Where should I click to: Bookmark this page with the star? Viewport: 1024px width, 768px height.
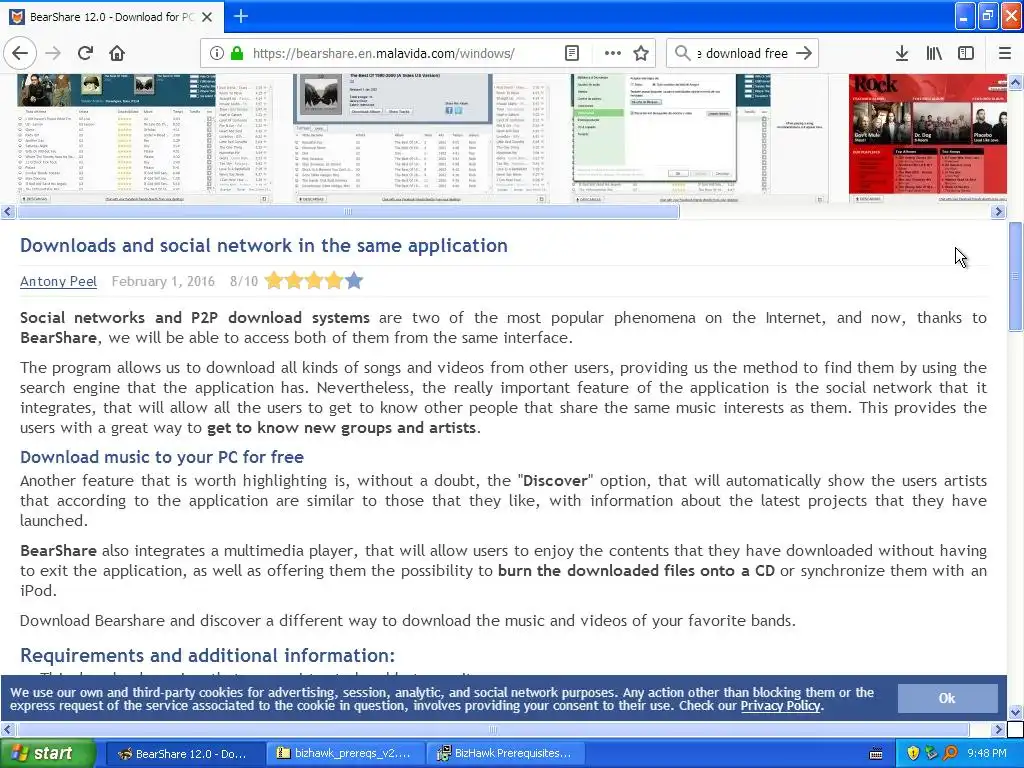(x=641, y=53)
